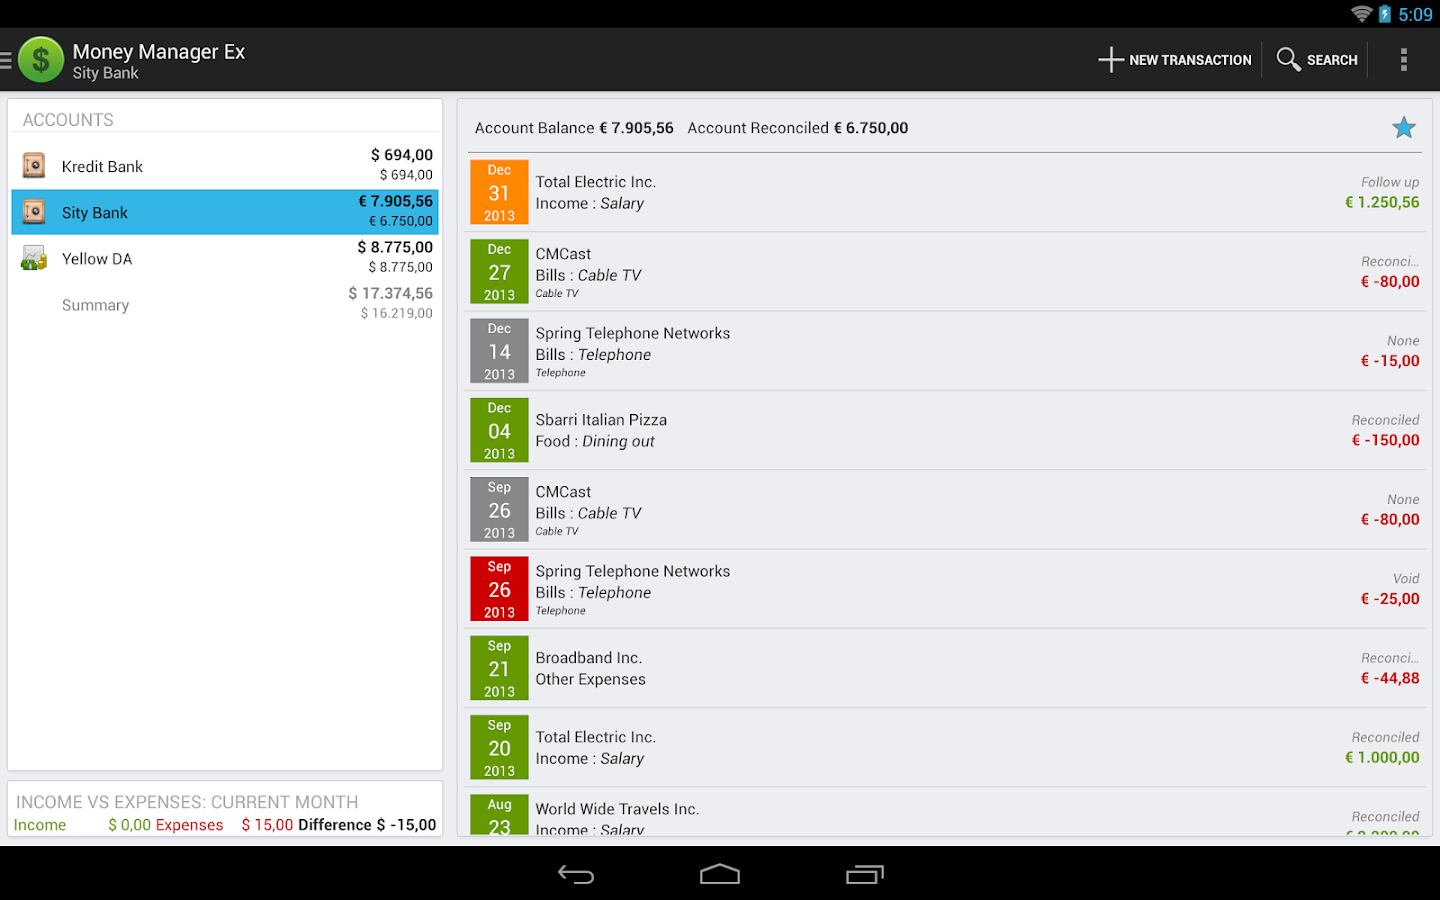Click the green Dec 27 2013 date tile
This screenshot has height=900, width=1440.
[x=499, y=272]
